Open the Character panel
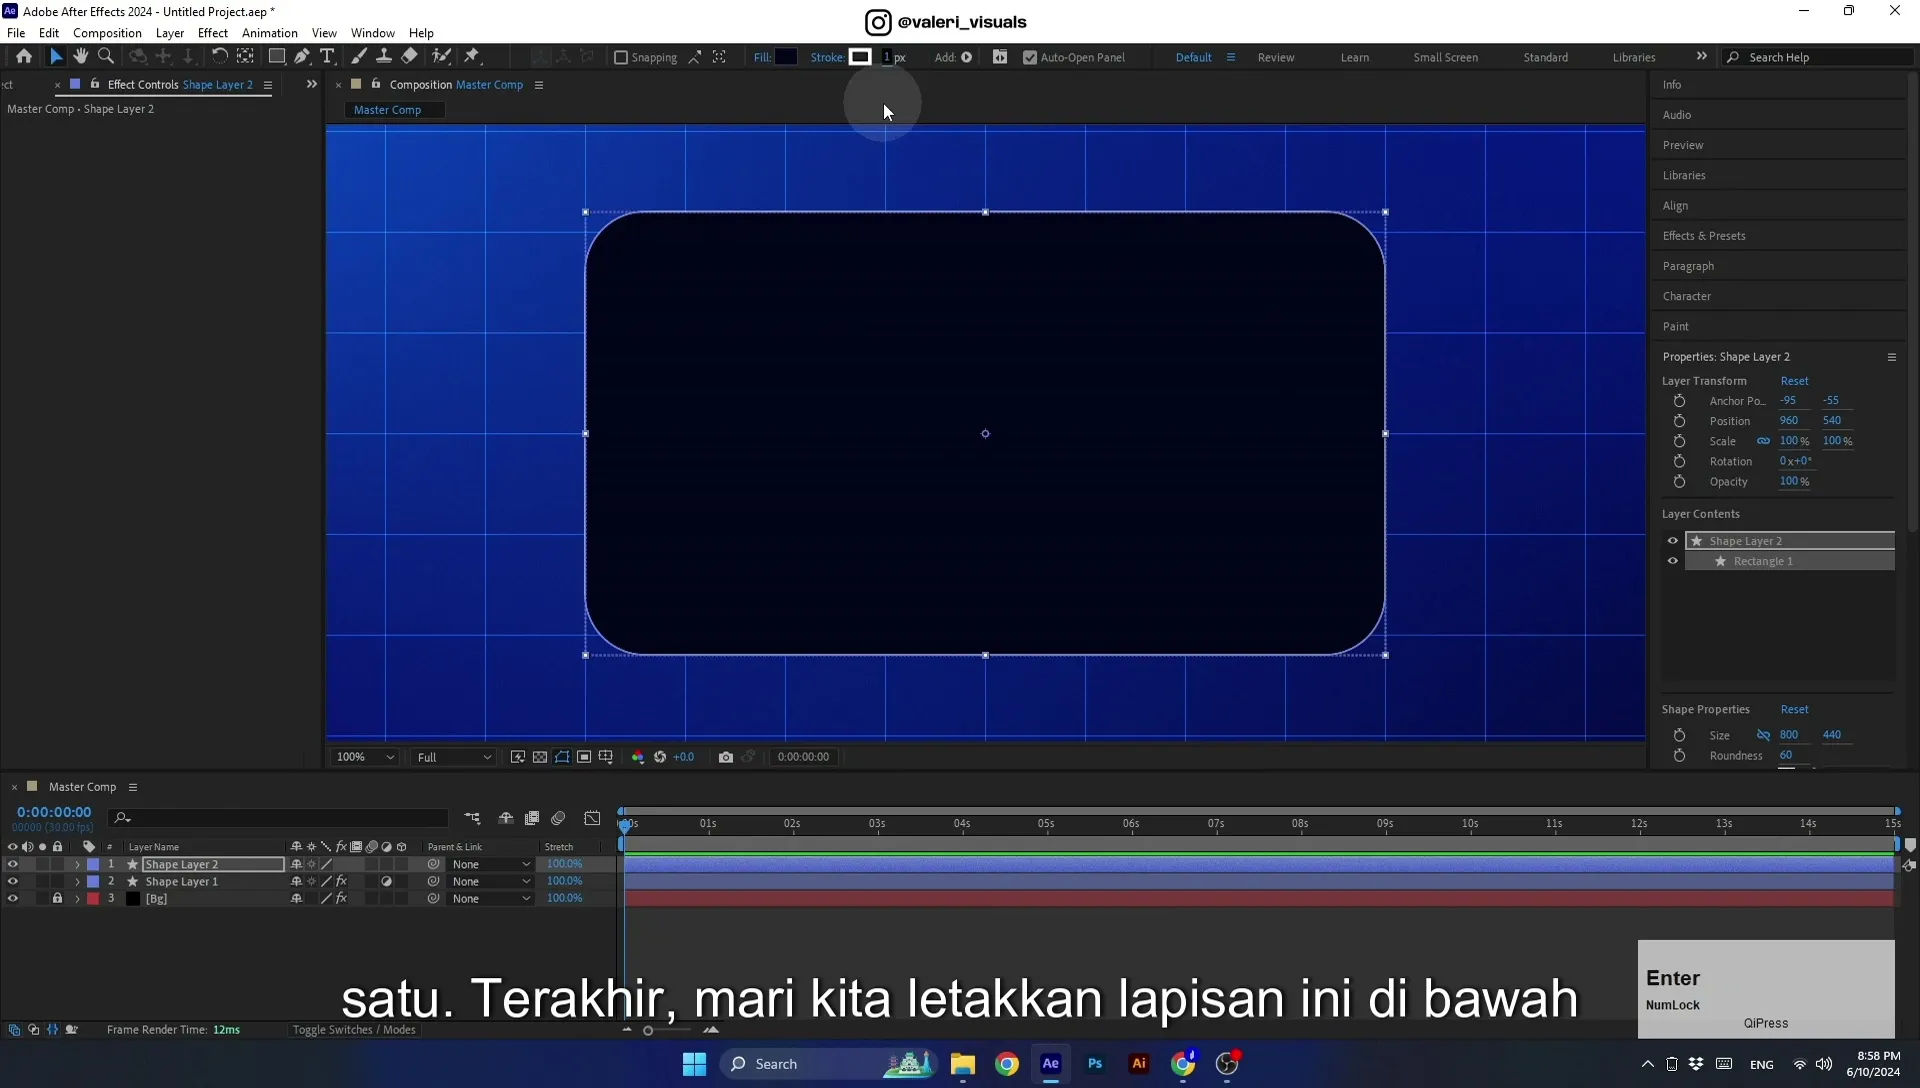Screen dimensions: 1920x1088 coord(1686,296)
